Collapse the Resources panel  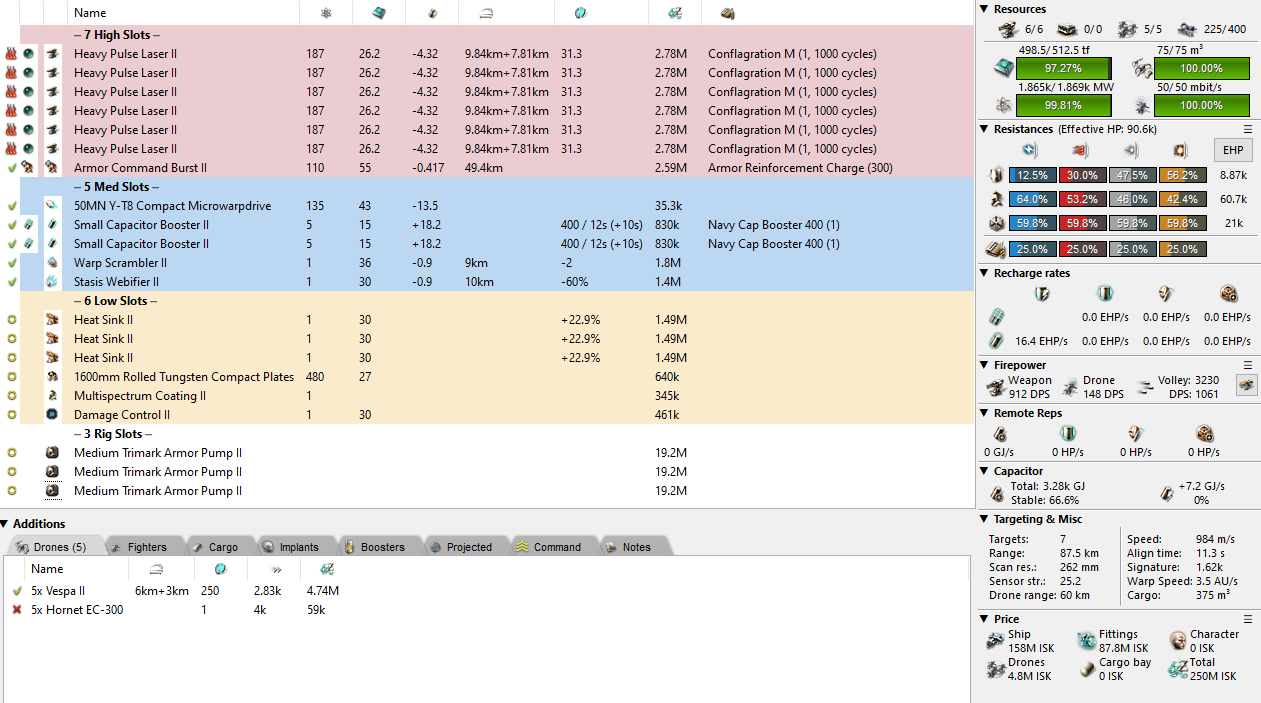985,9
